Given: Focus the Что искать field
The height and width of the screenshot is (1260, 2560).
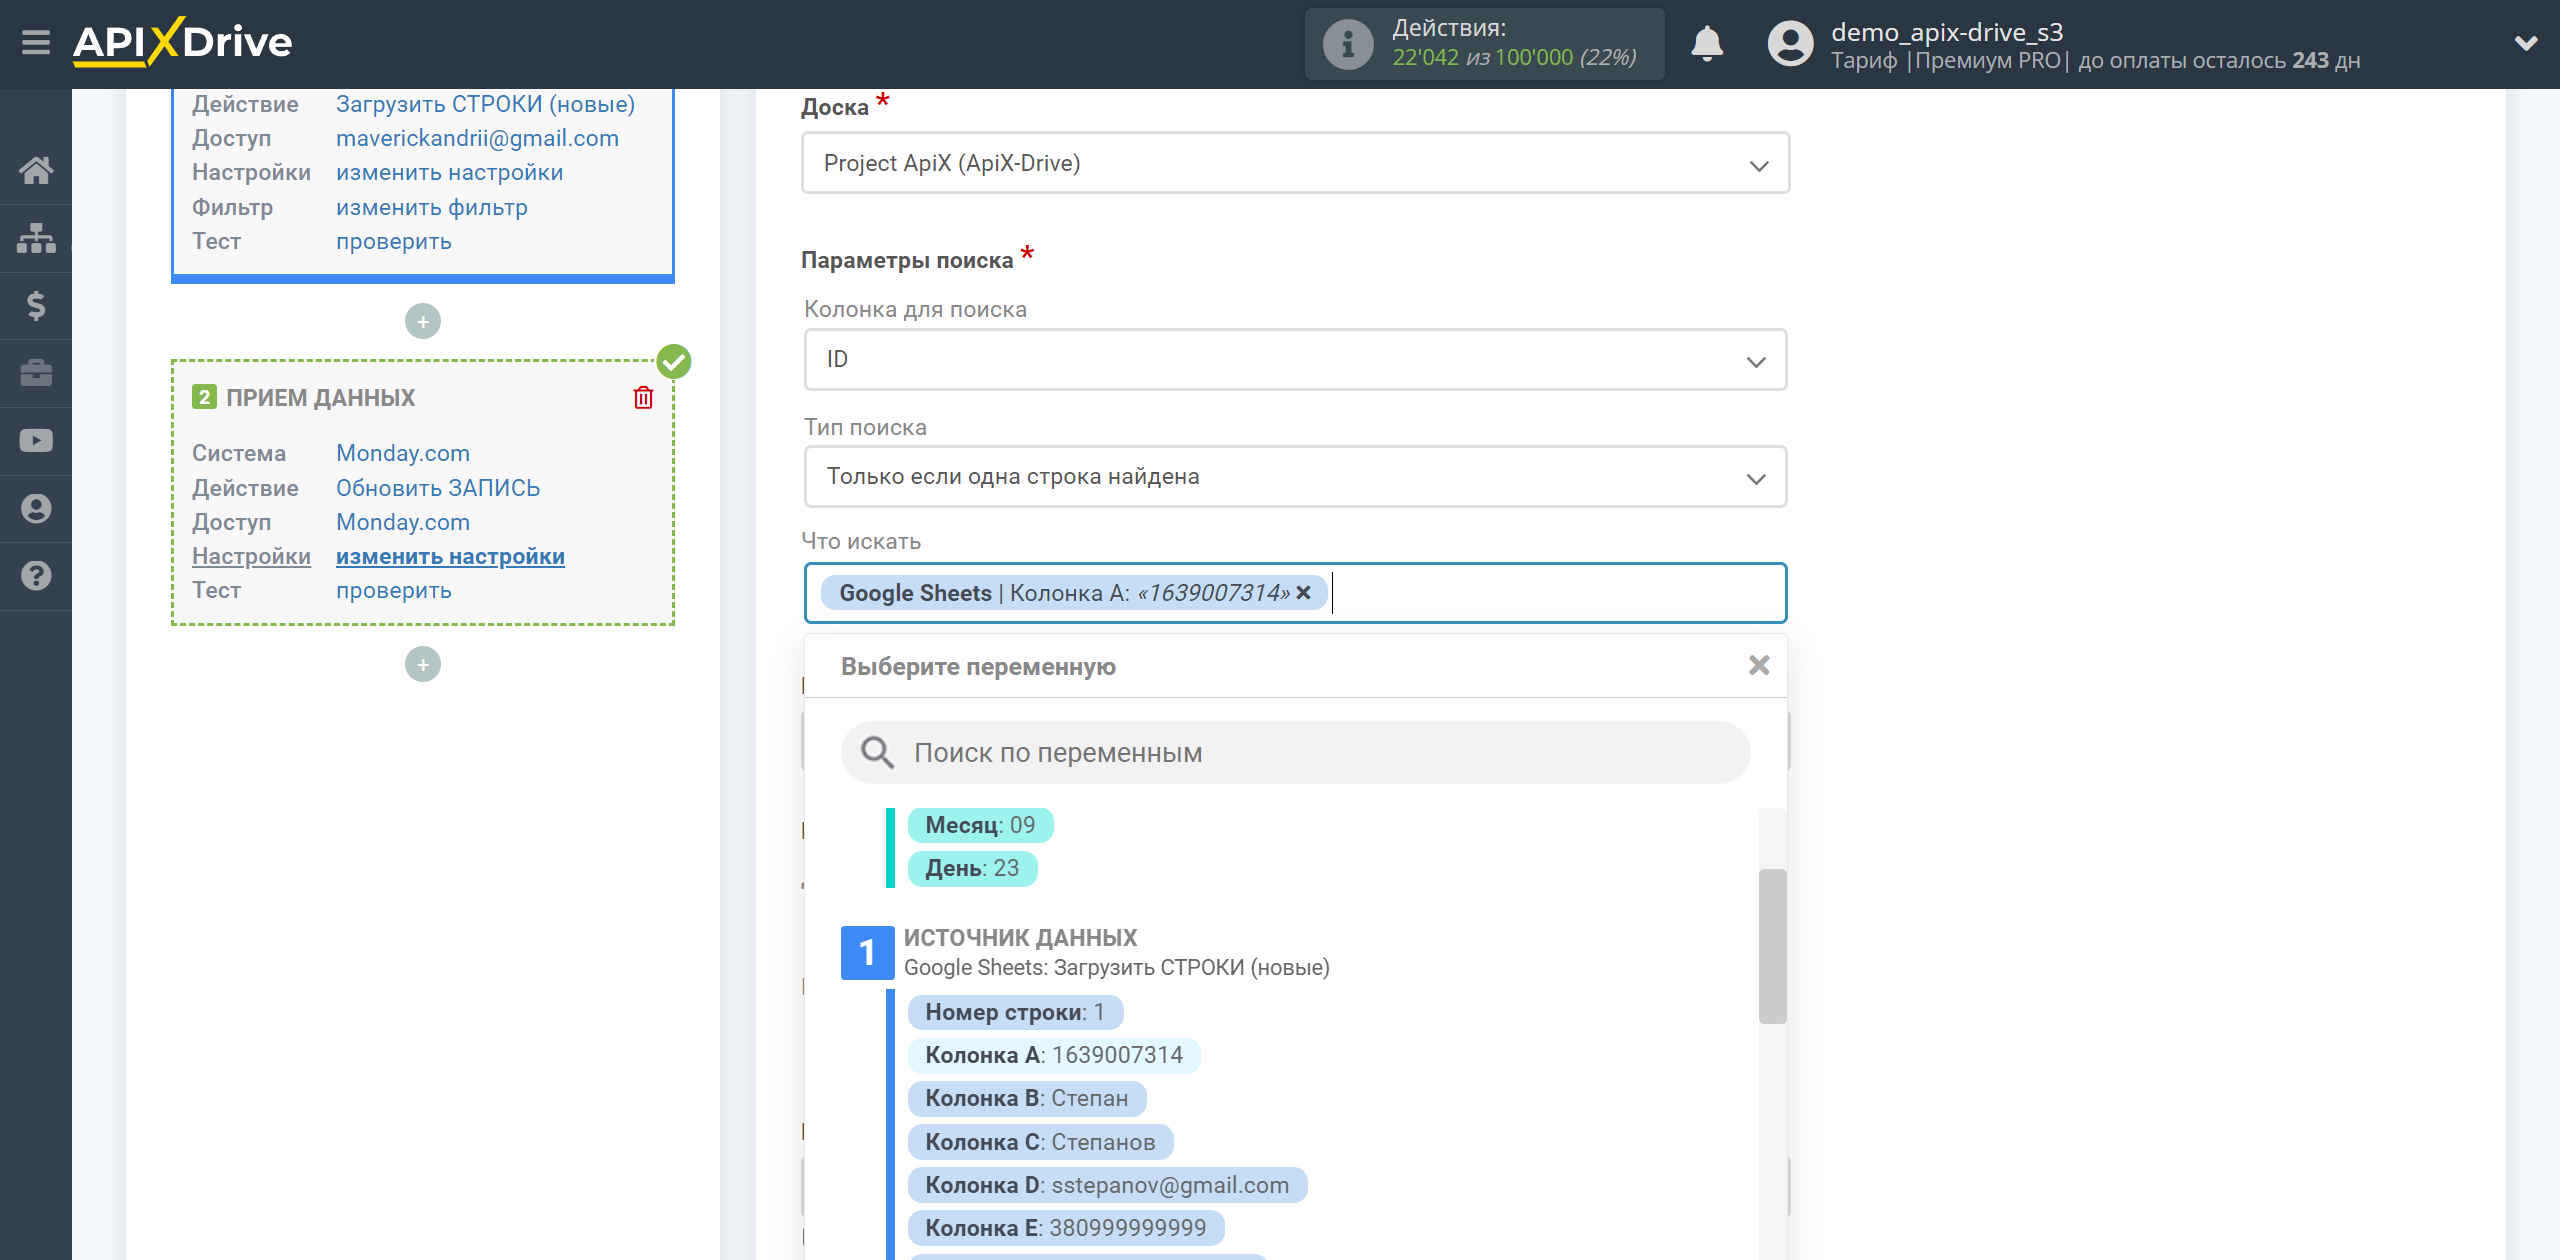Looking at the screenshot, I should pos(1295,593).
